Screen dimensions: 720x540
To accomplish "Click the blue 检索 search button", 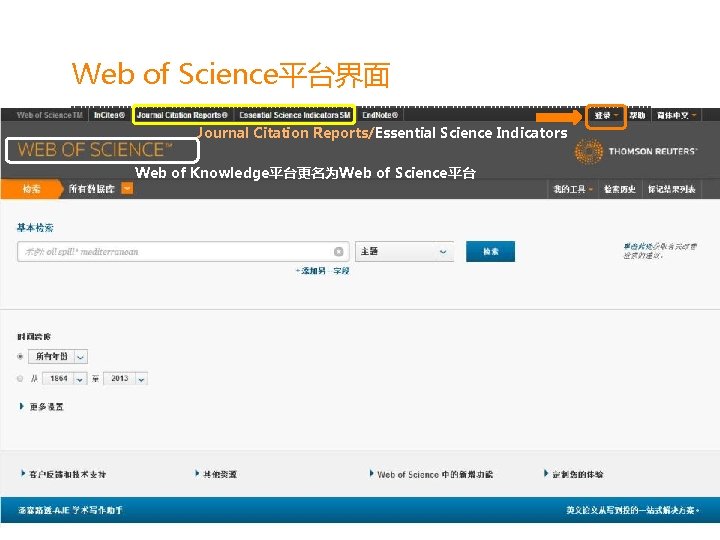I will [x=490, y=252].
